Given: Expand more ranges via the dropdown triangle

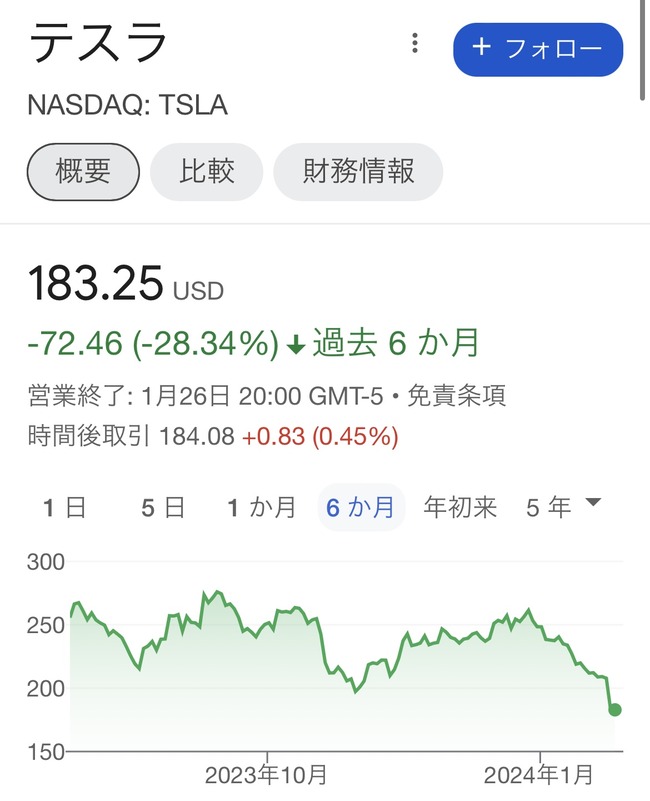Looking at the screenshot, I should coord(593,502).
